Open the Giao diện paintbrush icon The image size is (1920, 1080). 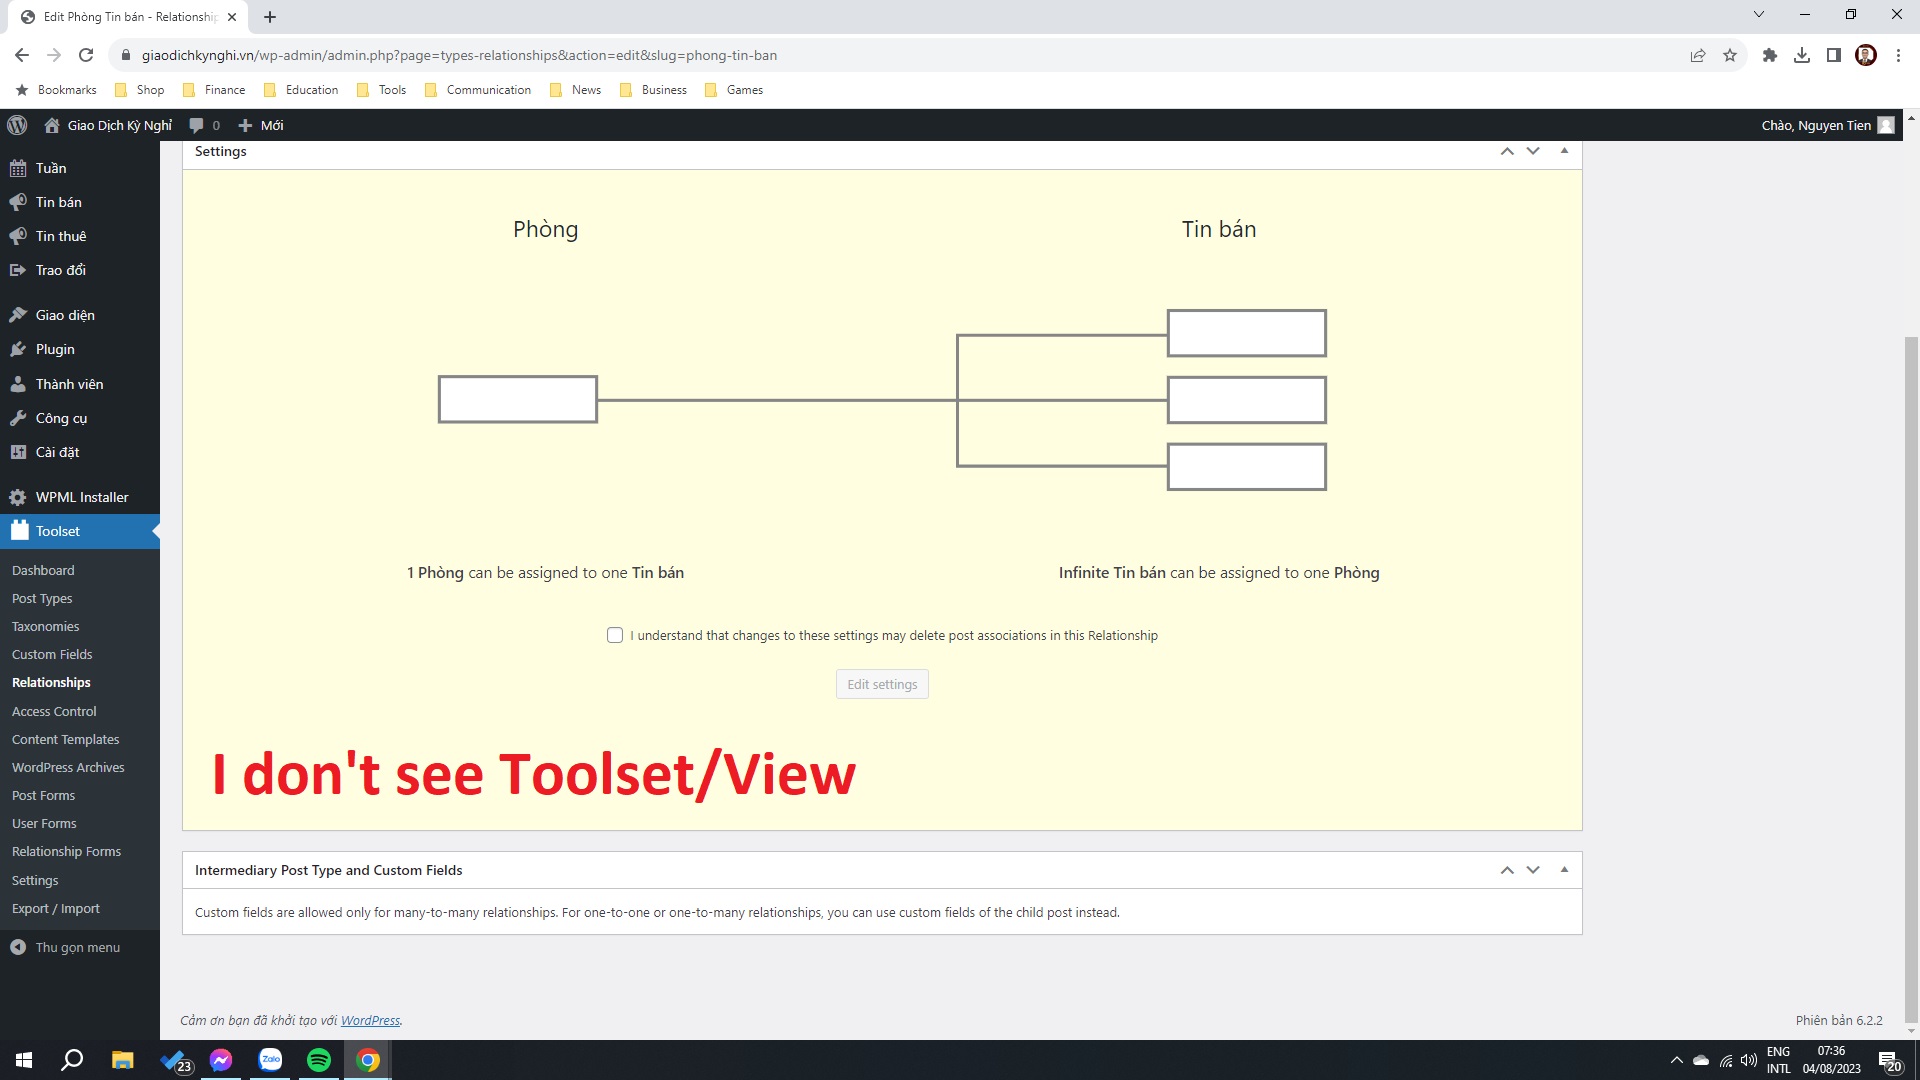point(18,315)
